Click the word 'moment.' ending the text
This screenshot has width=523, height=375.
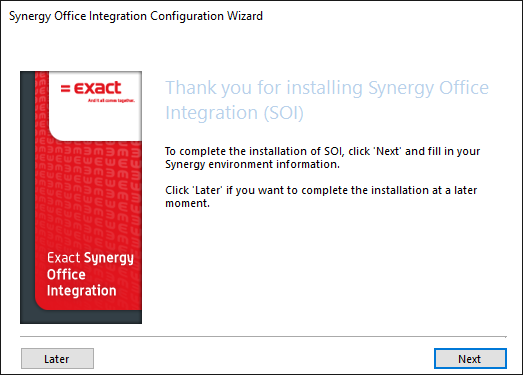point(187,203)
